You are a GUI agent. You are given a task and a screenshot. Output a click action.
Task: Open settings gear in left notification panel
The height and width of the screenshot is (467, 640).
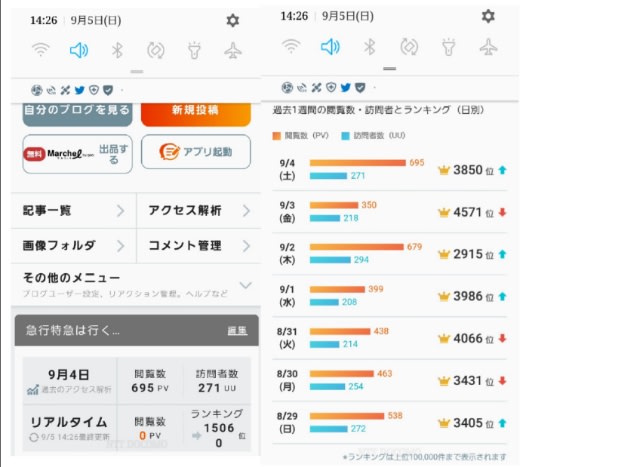pos(233,20)
